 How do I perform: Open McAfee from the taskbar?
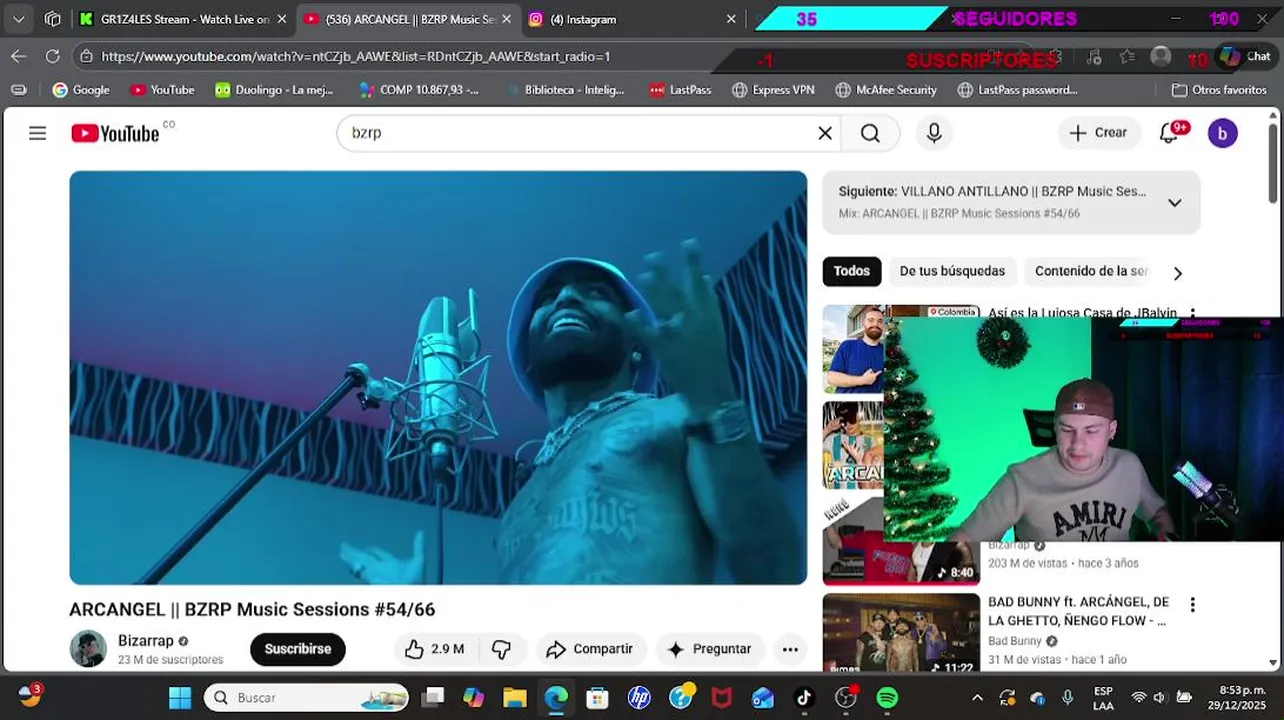click(x=721, y=697)
